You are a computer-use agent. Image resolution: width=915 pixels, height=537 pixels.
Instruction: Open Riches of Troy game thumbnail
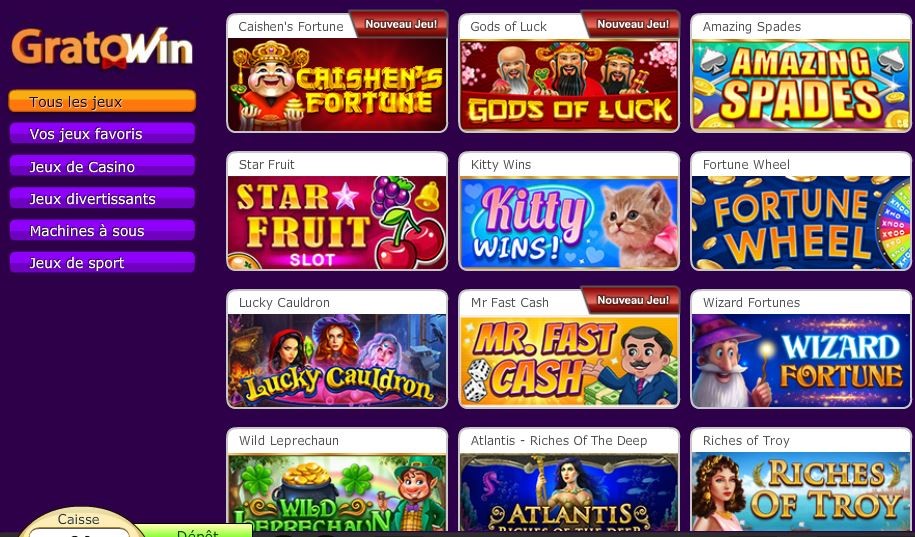click(x=801, y=492)
